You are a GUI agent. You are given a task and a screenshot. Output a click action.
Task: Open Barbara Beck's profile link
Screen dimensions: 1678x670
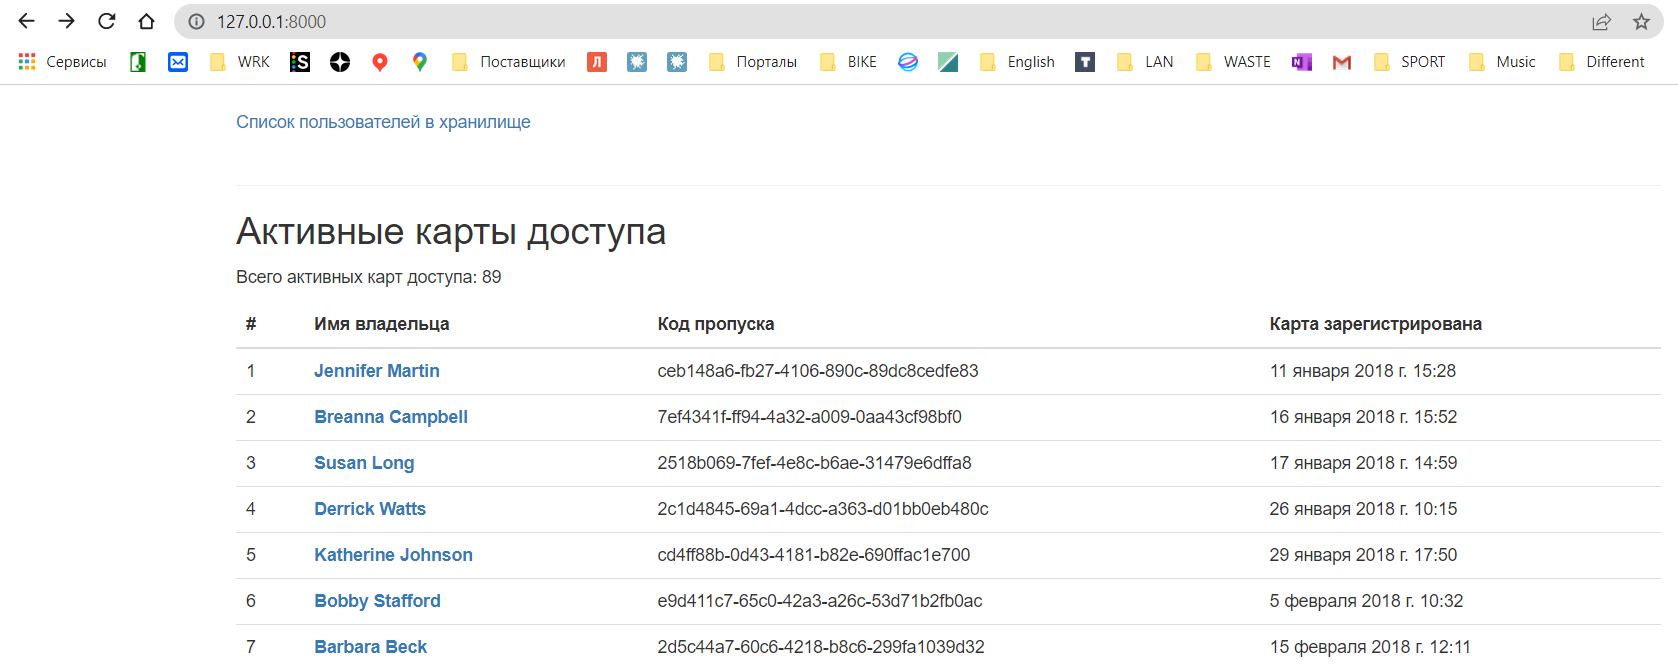pyautogui.click(x=370, y=647)
